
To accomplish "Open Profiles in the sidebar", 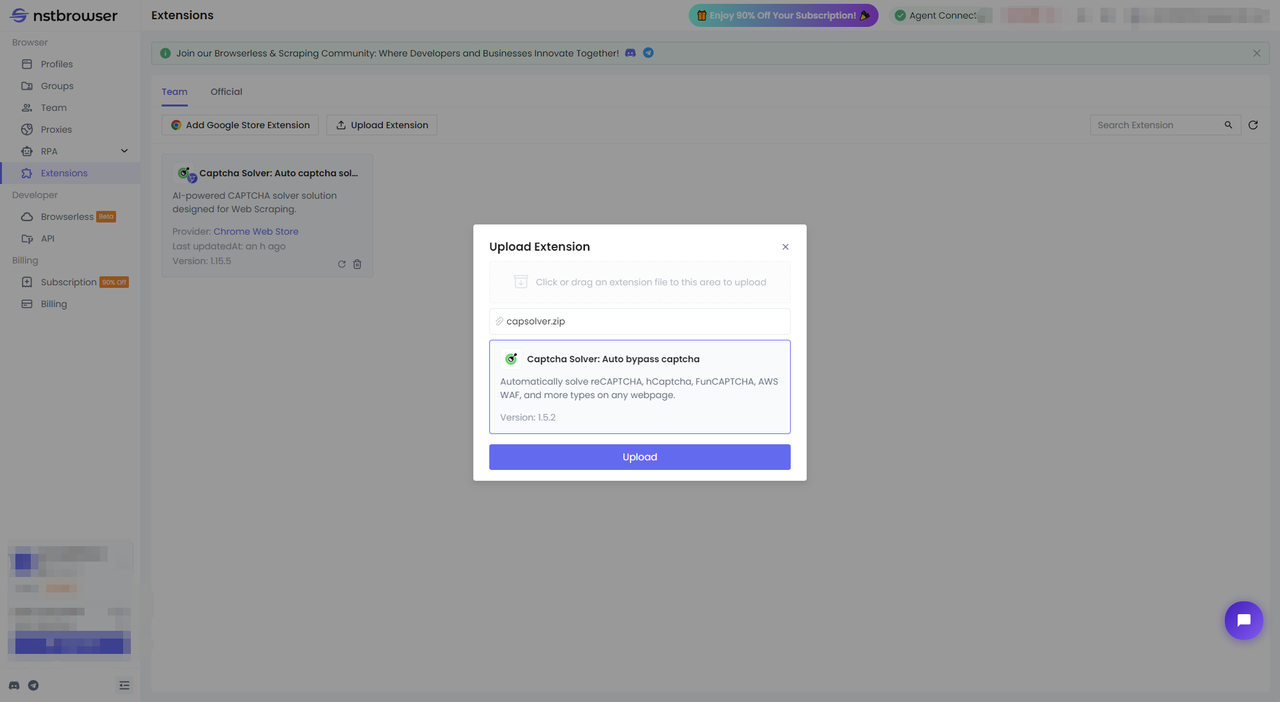I will (x=57, y=64).
